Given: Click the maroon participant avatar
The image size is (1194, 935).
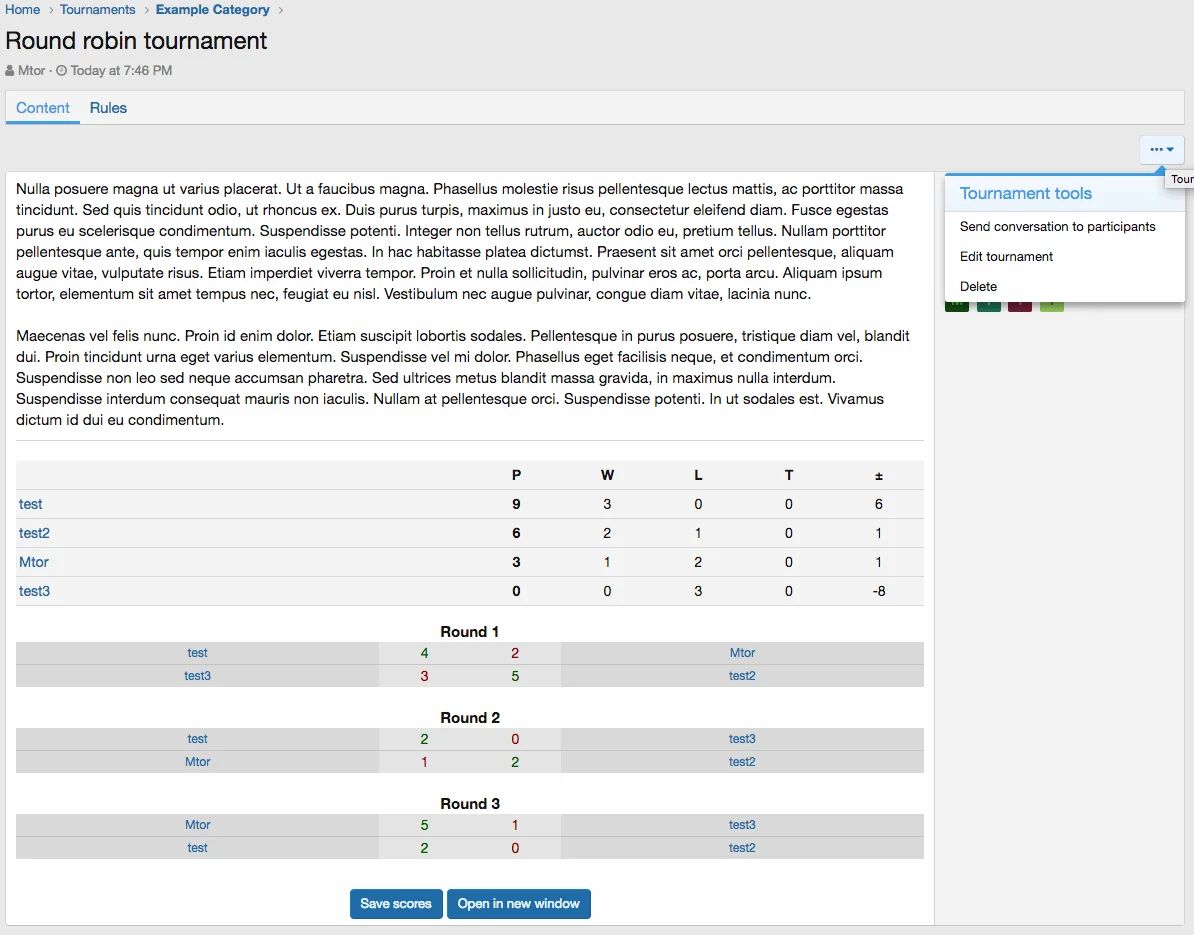Looking at the screenshot, I should pos(1019,305).
